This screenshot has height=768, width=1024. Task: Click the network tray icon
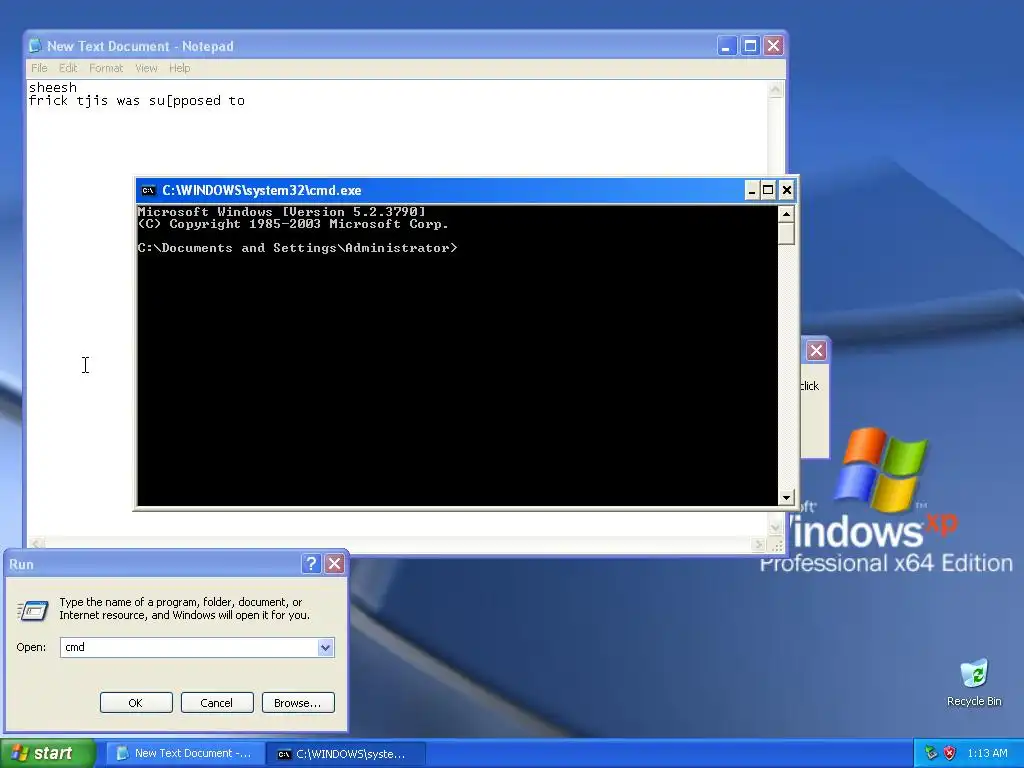pos(931,753)
